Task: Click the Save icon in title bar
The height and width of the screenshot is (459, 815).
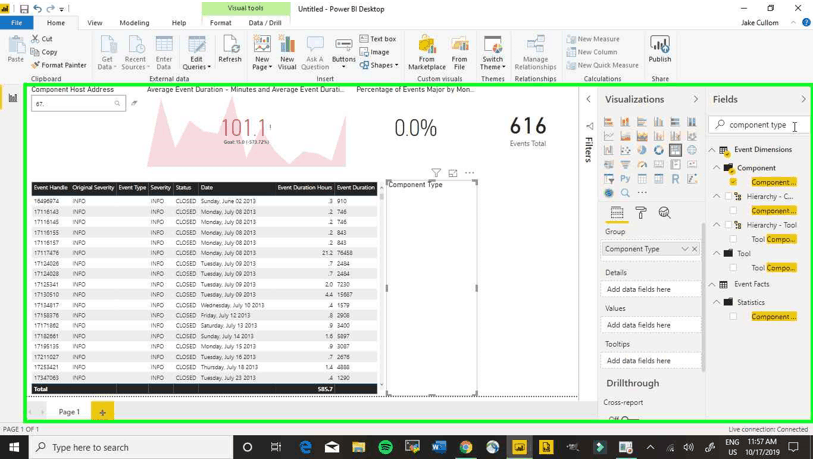Action: tap(24, 9)
